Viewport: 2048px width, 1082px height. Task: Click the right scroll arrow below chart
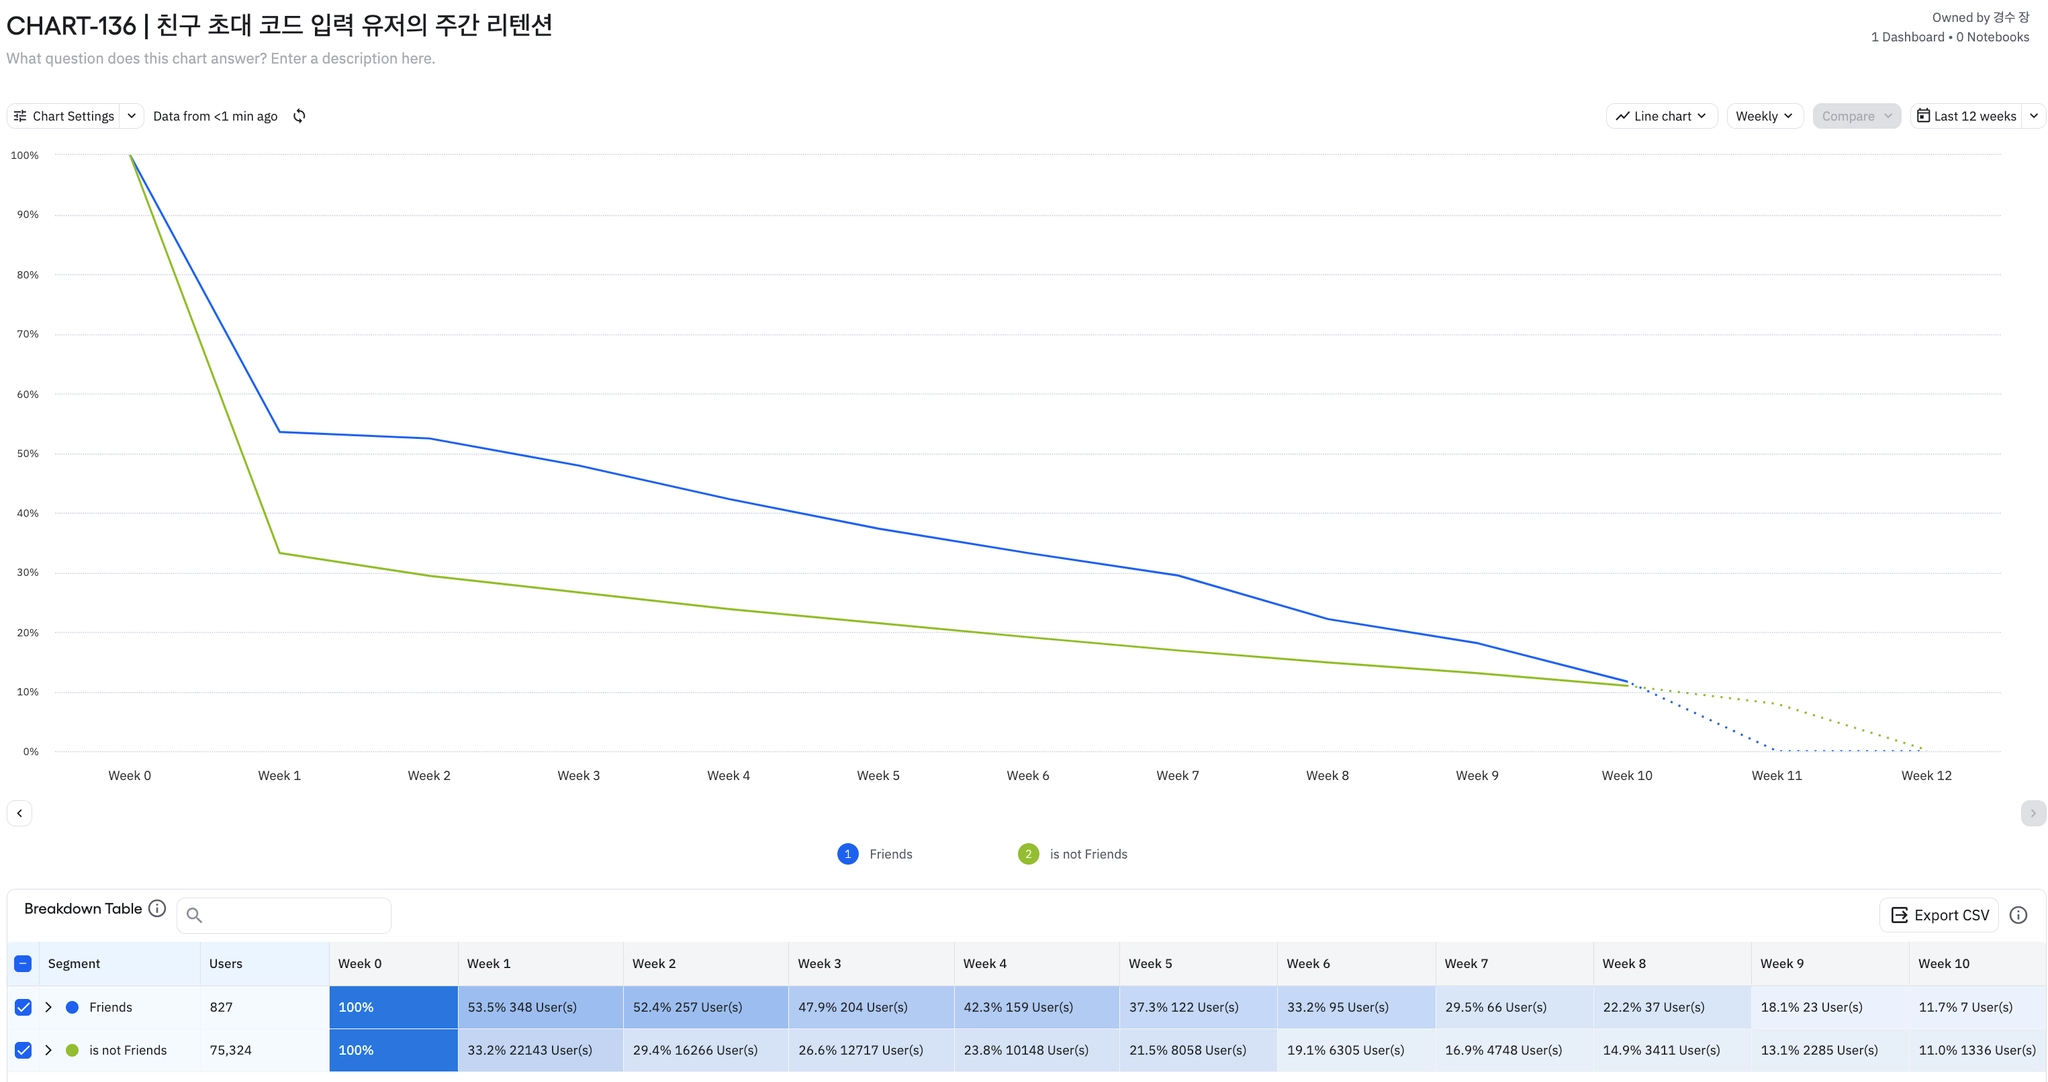[x=2033, y=813]
